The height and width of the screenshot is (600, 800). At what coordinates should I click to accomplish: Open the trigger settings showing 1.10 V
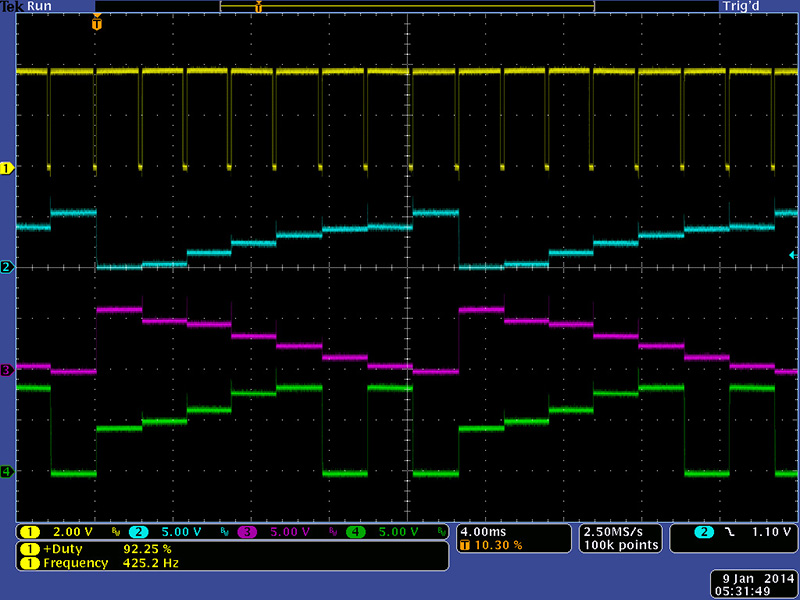(x=734, y=531)
